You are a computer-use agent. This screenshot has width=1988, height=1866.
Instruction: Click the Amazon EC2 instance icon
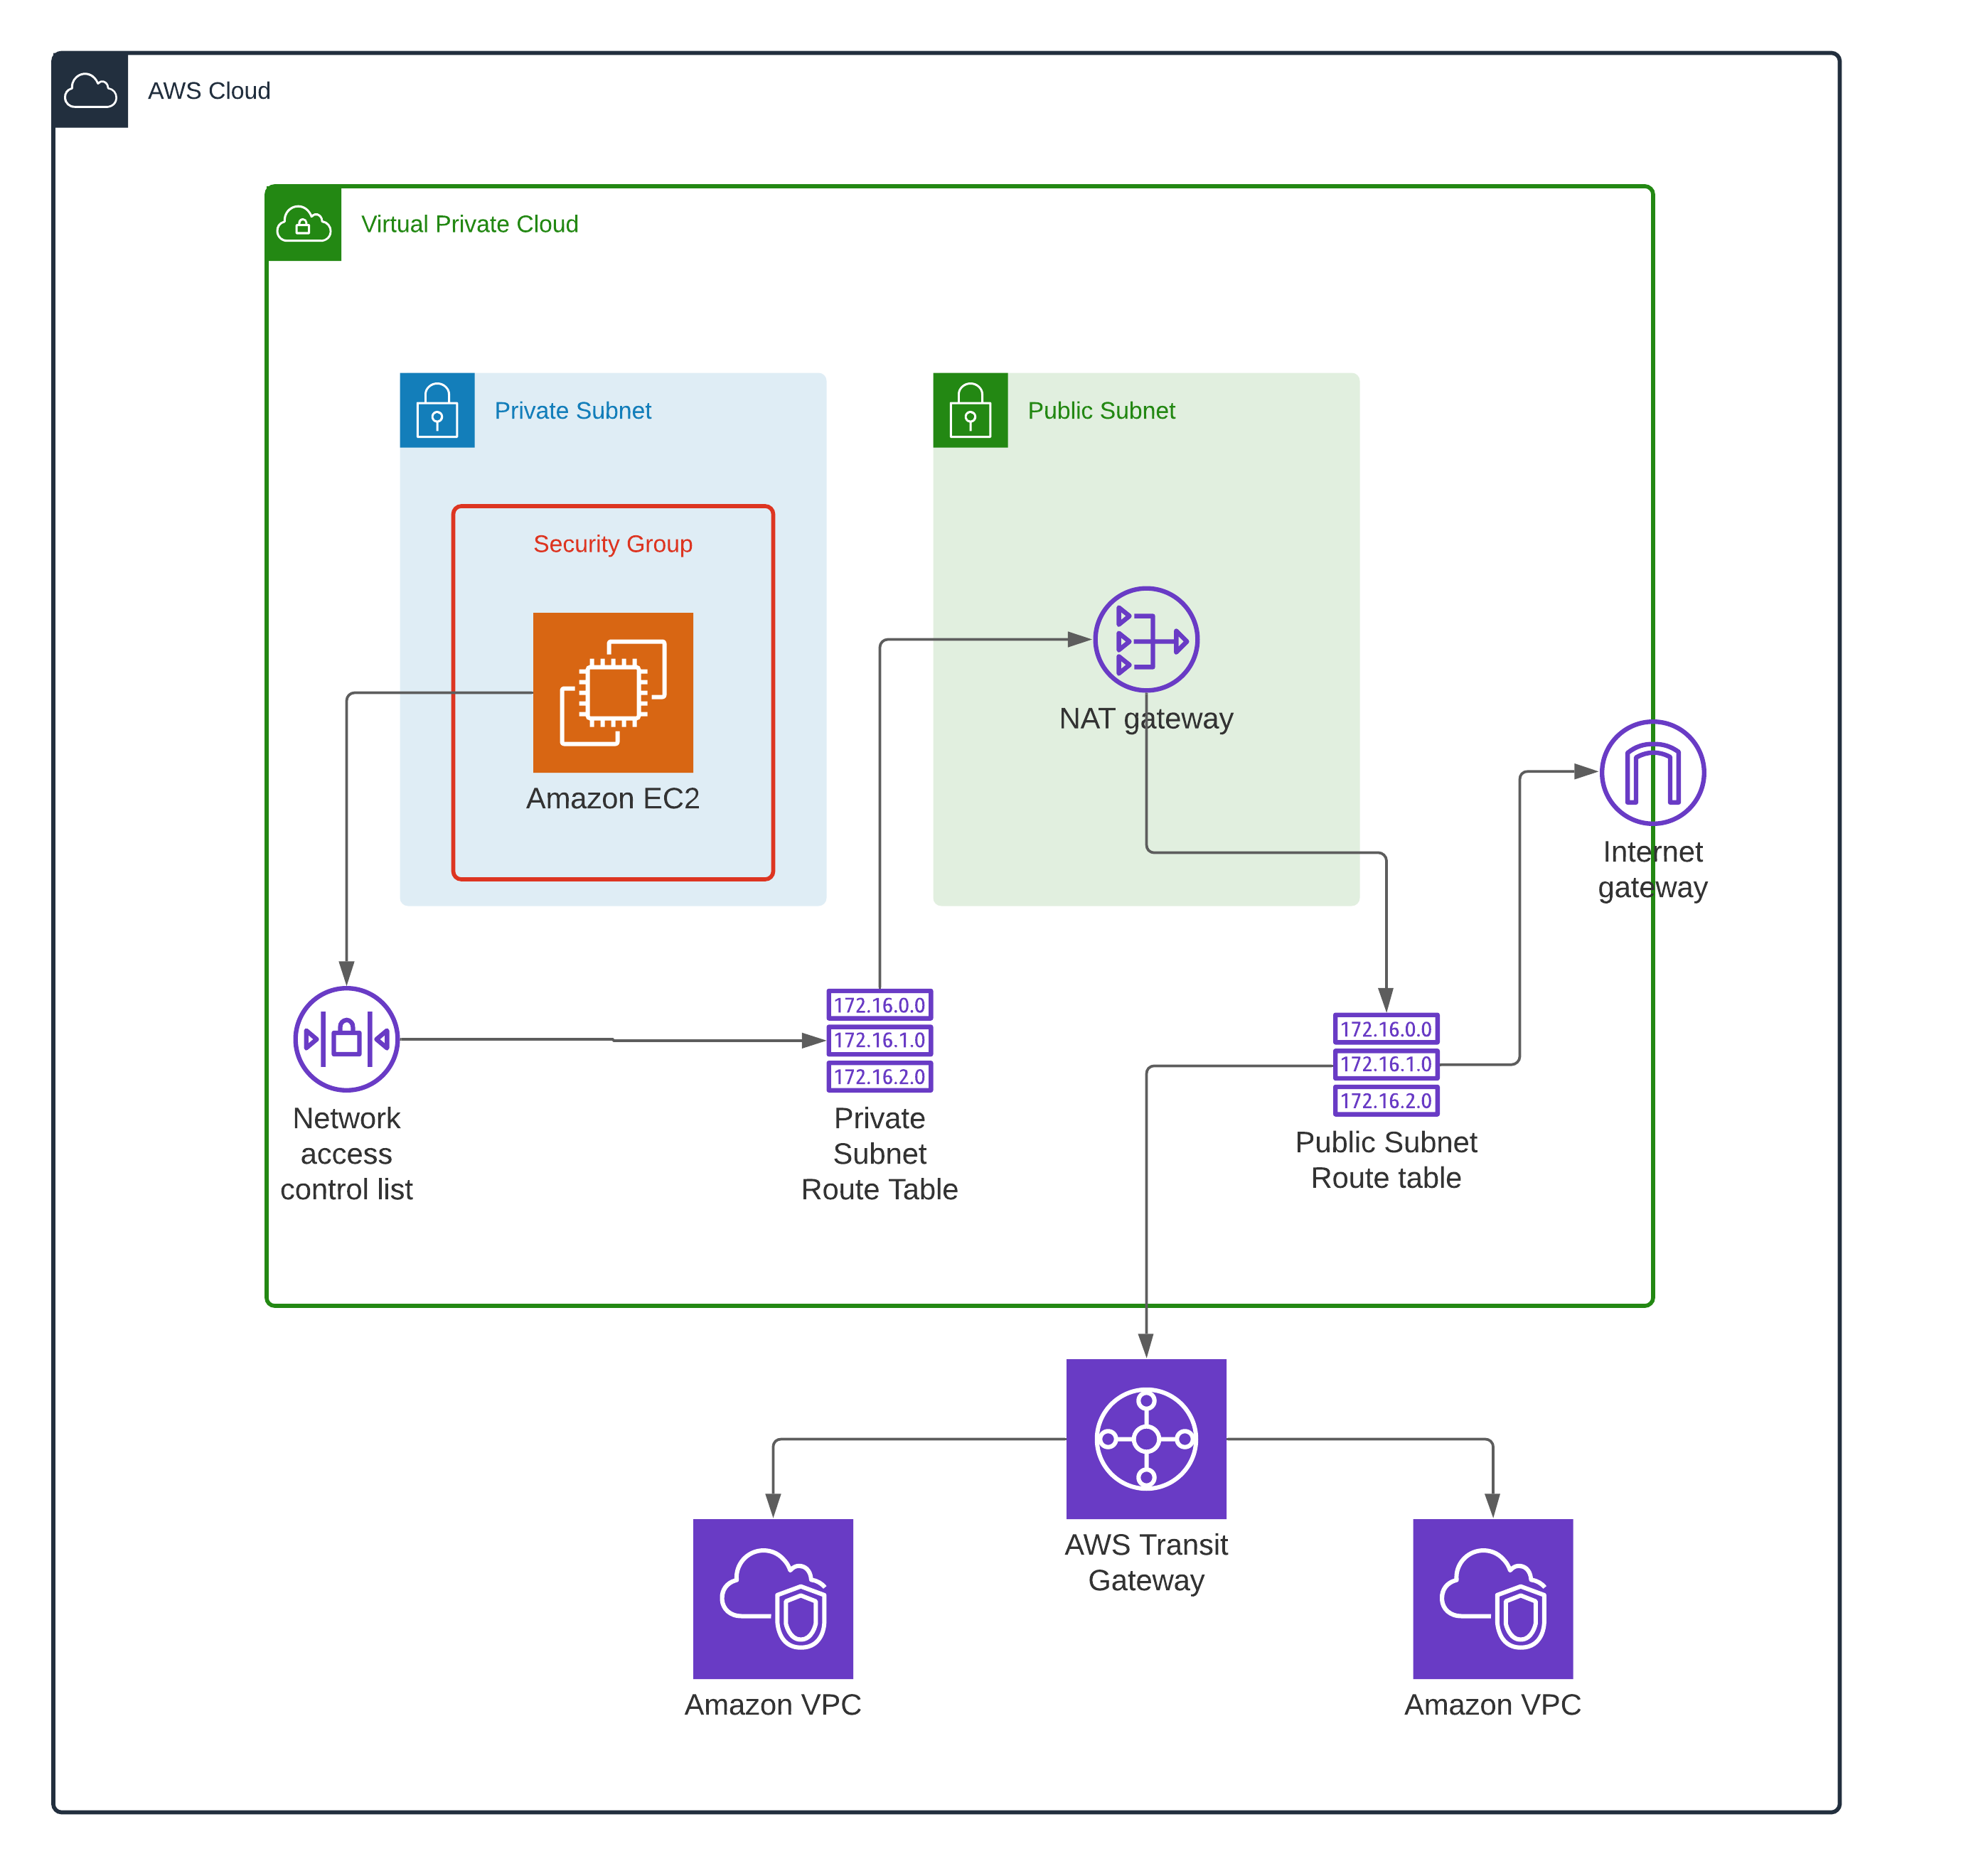pyautogui.click(x=612, y=692)
